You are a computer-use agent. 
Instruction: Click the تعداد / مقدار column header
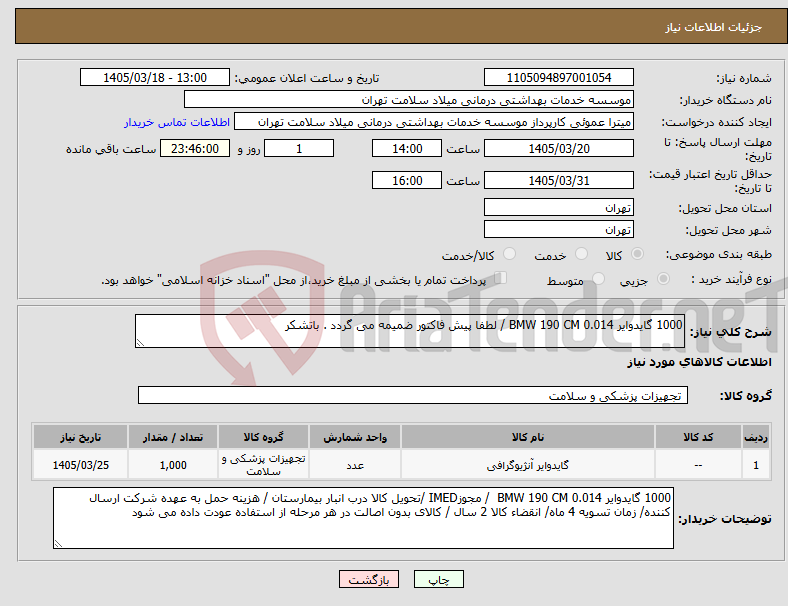point(173,437)
